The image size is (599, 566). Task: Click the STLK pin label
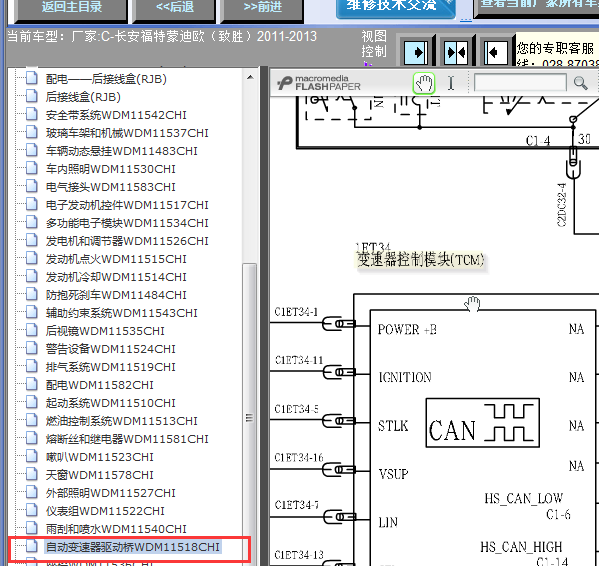(x=393, y=425)
